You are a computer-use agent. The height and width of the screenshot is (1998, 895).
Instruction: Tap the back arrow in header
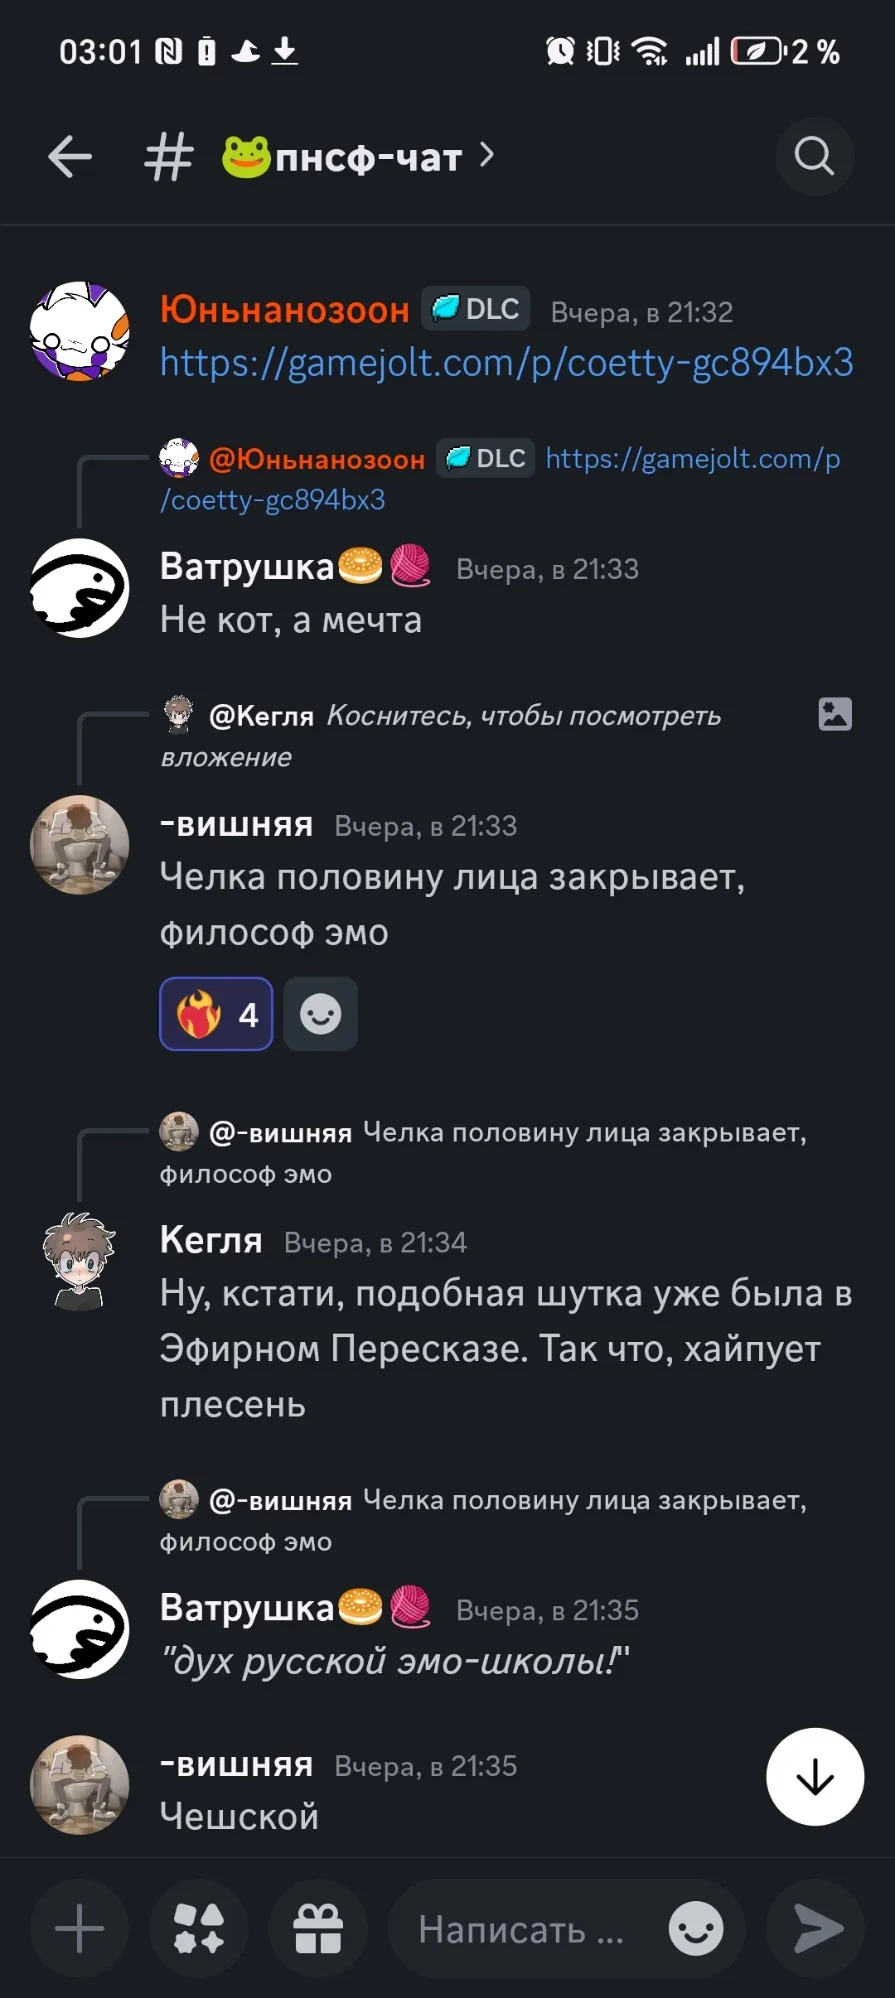(70, 157)
